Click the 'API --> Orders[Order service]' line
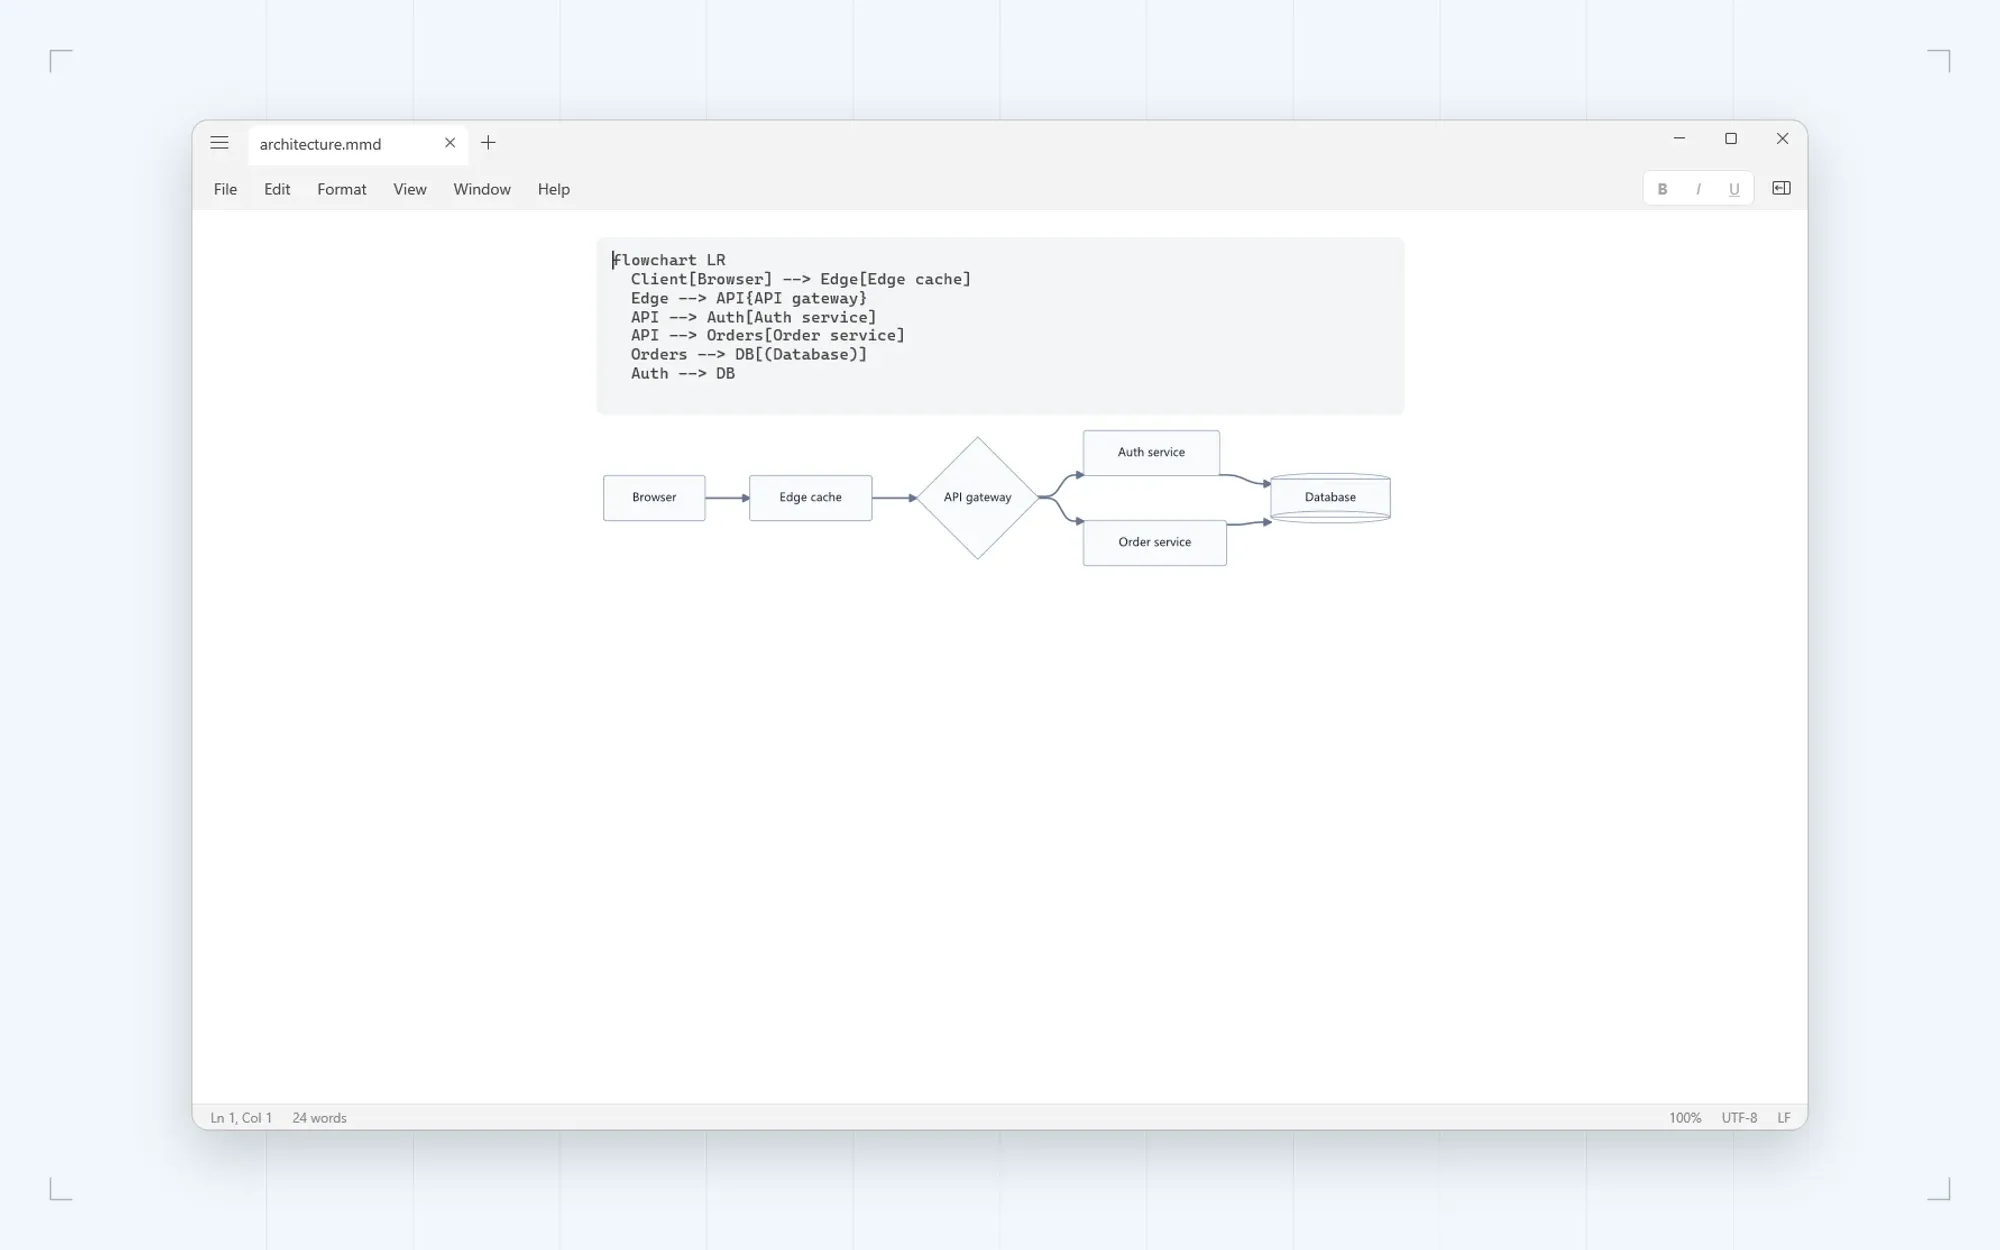This screenshot has height=1250, width=2000. point(768,335)
